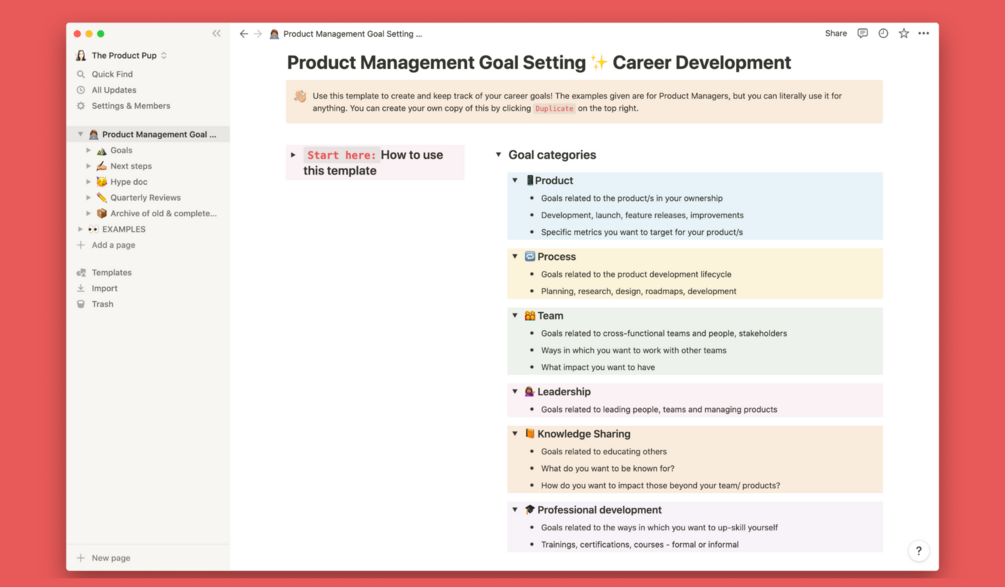Image resolution: width=1005 pixels, height=587 pixels.
Task: Favorite this page with the star icon
Action: (904, 33)
